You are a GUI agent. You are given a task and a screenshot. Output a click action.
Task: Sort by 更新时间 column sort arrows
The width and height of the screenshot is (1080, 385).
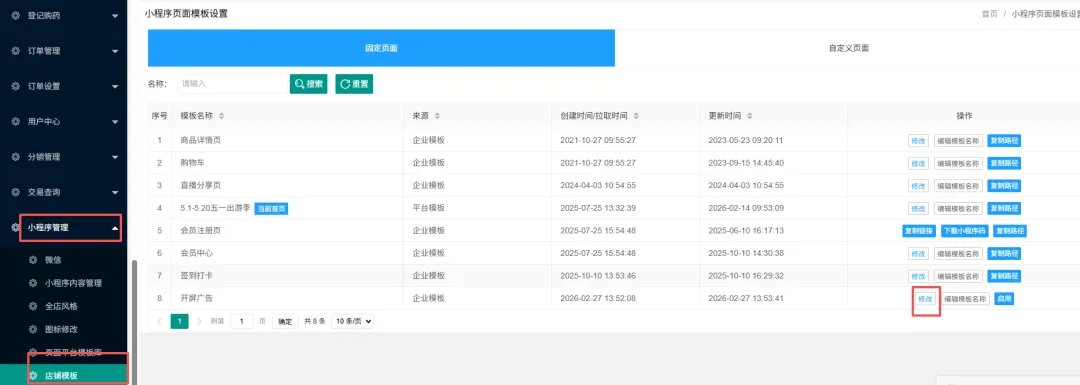(749, 116)
